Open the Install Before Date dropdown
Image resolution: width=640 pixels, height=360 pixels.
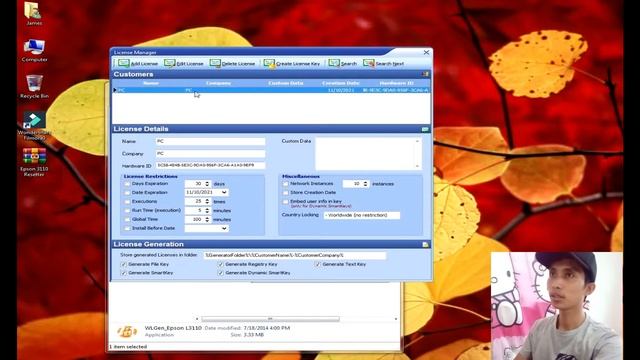pyautogui.click(x=224, y=229)
